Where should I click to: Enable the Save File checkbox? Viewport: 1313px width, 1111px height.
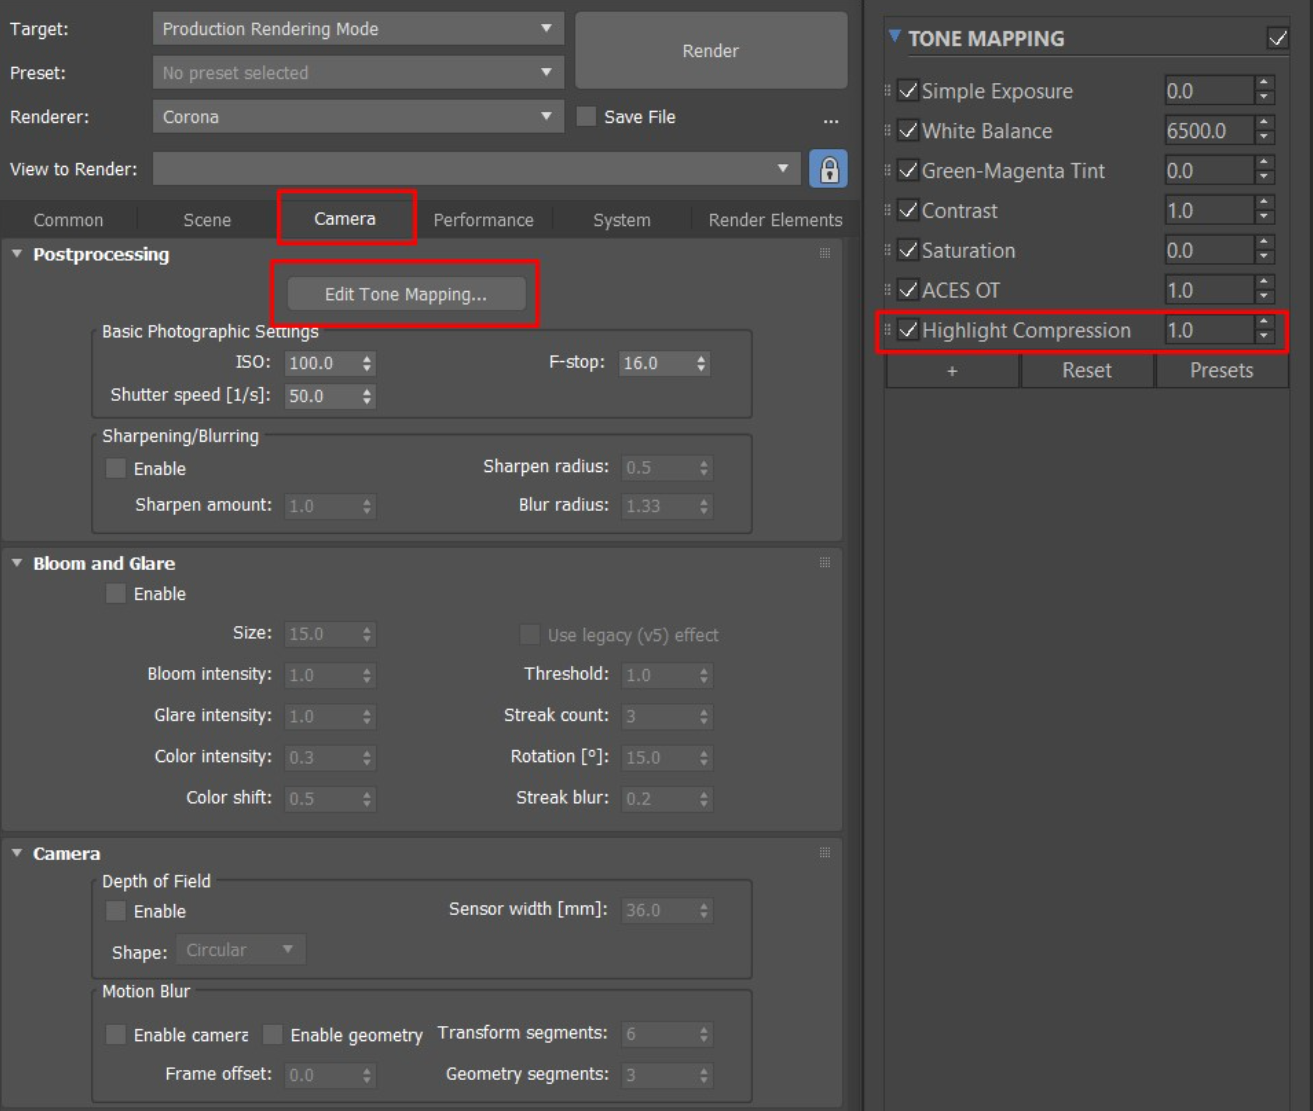(587, 117)
